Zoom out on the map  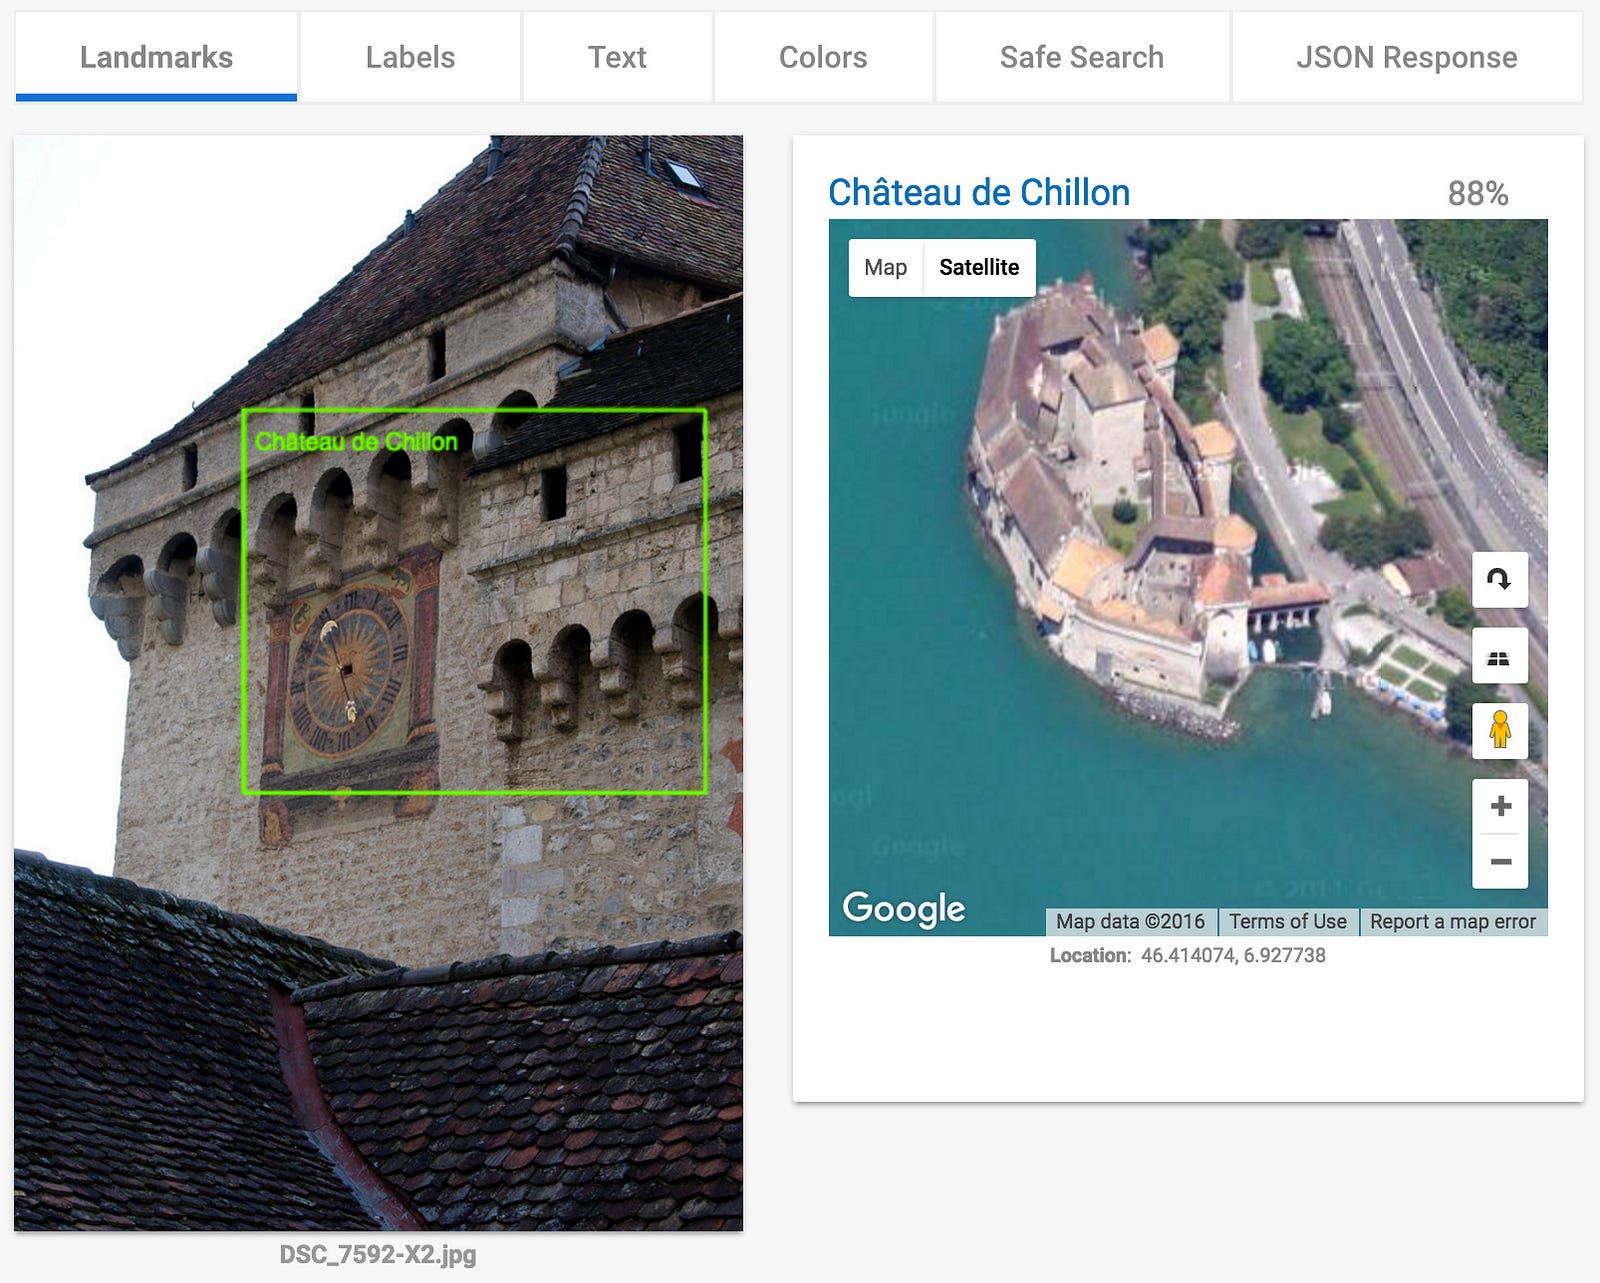[x=1500, y=861]
